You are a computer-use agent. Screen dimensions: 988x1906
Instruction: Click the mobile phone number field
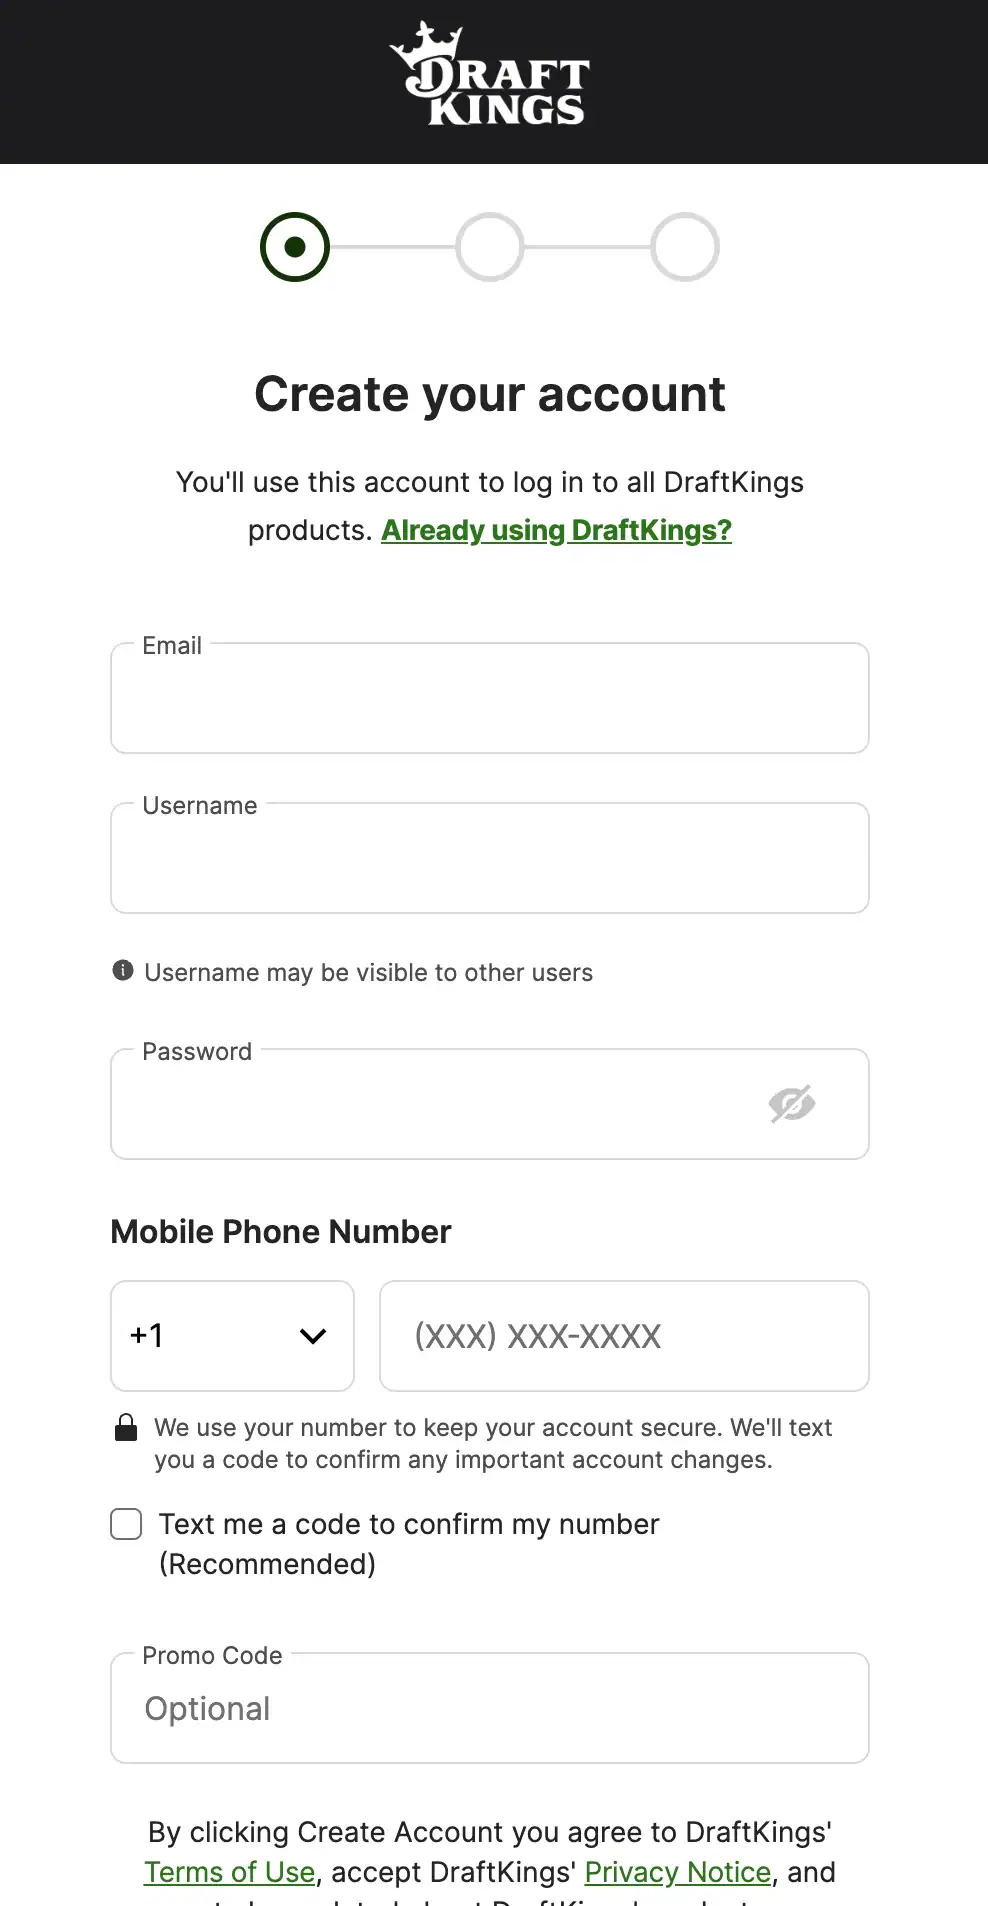click(x=624, y=1336)
